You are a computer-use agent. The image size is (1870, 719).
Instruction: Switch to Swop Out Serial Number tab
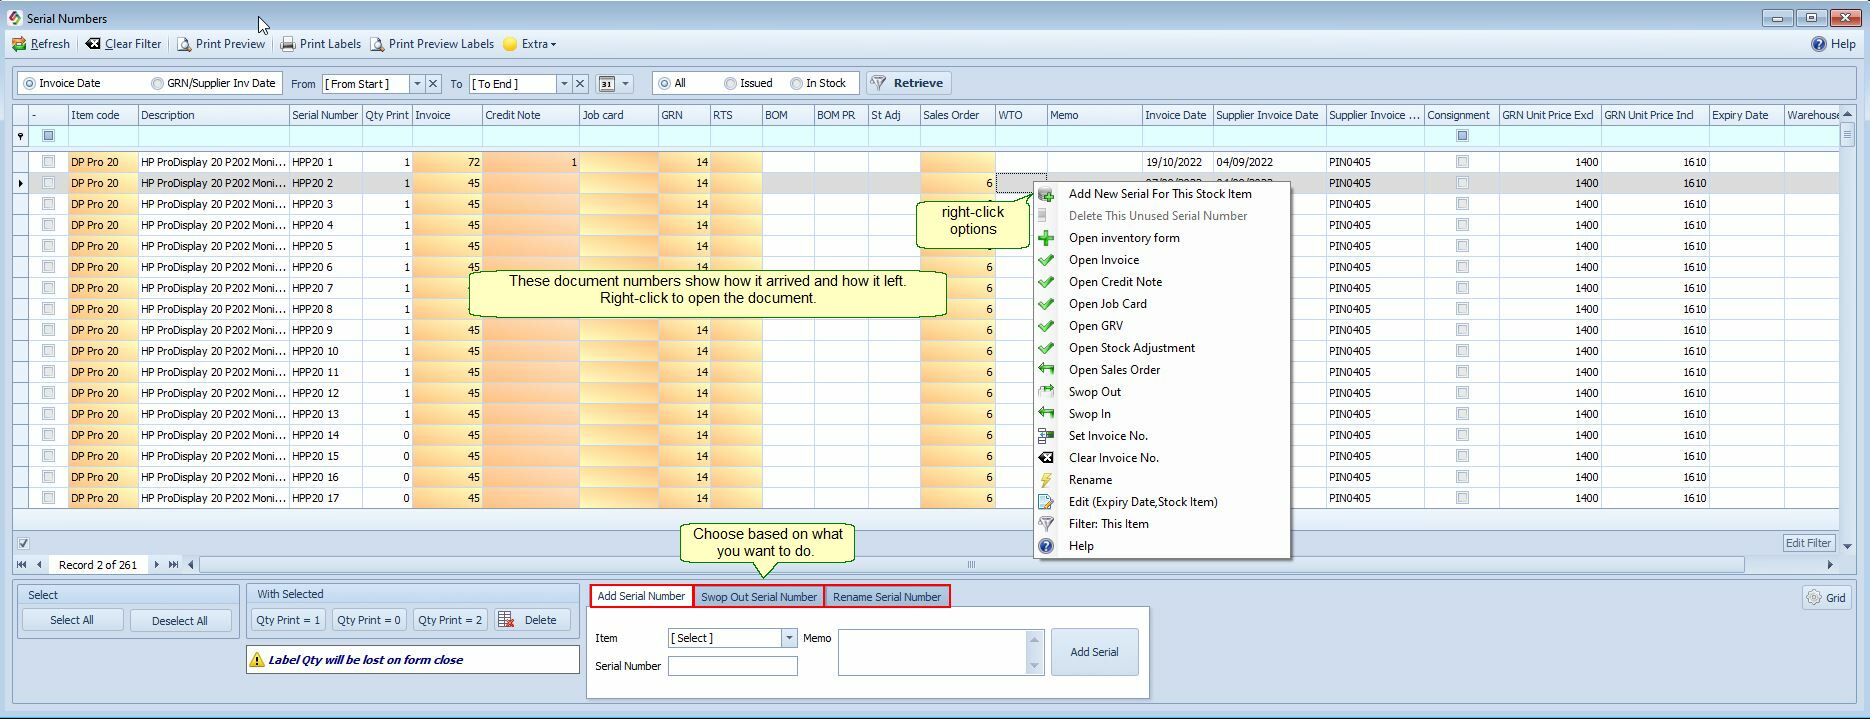point(759,597)
